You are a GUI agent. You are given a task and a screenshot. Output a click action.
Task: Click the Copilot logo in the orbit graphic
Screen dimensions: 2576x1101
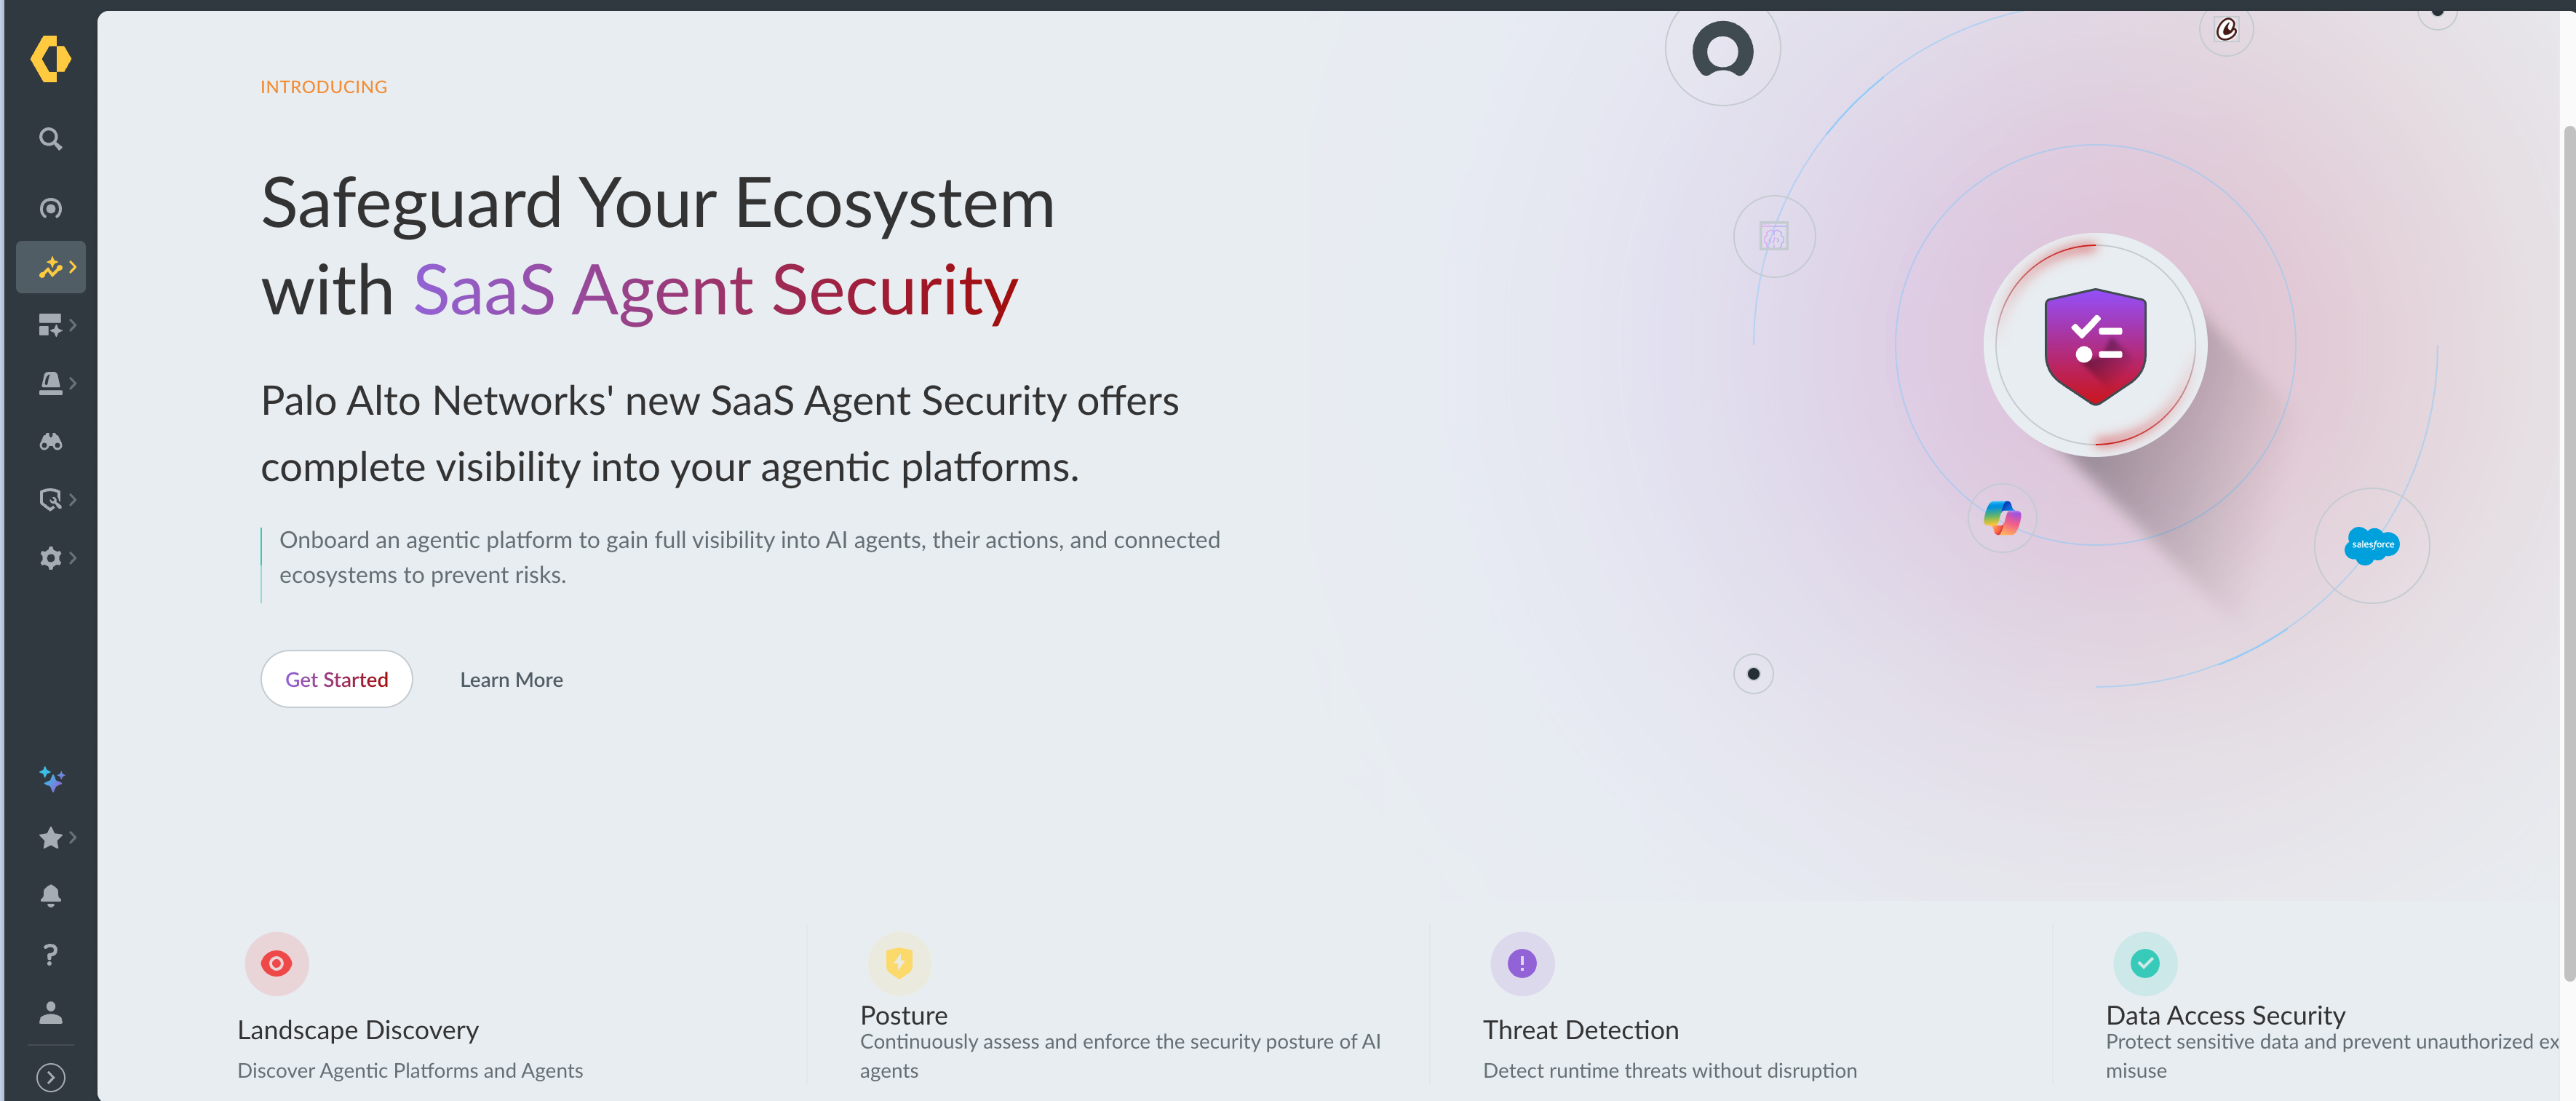click(2002, 518)
